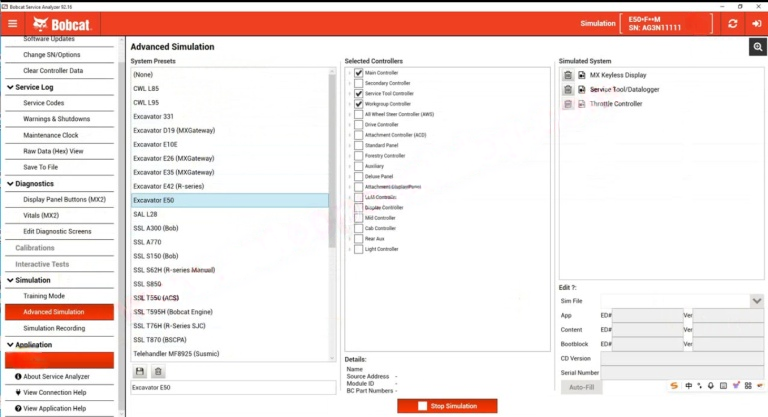Delete preset using trash icon below list

coord(158,372)
